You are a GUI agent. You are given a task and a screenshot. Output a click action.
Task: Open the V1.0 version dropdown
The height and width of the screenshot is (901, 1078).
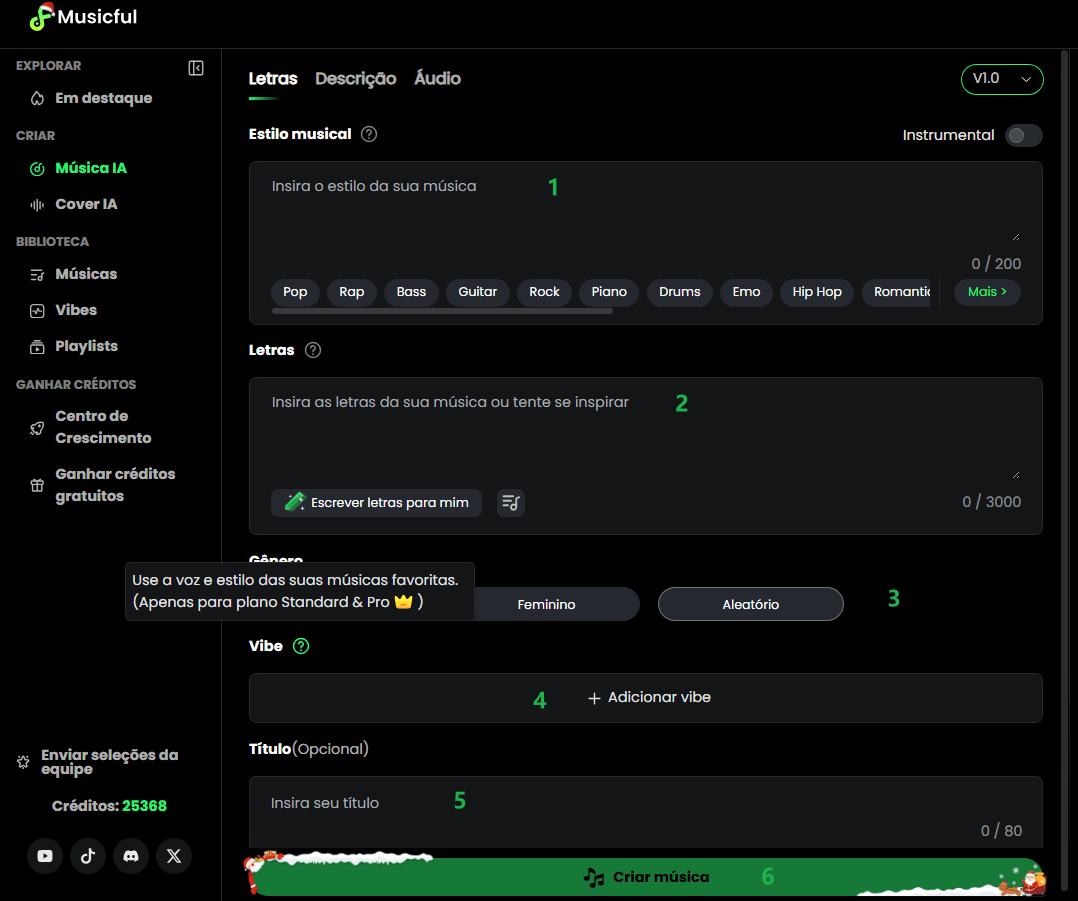coord(1002,79)
